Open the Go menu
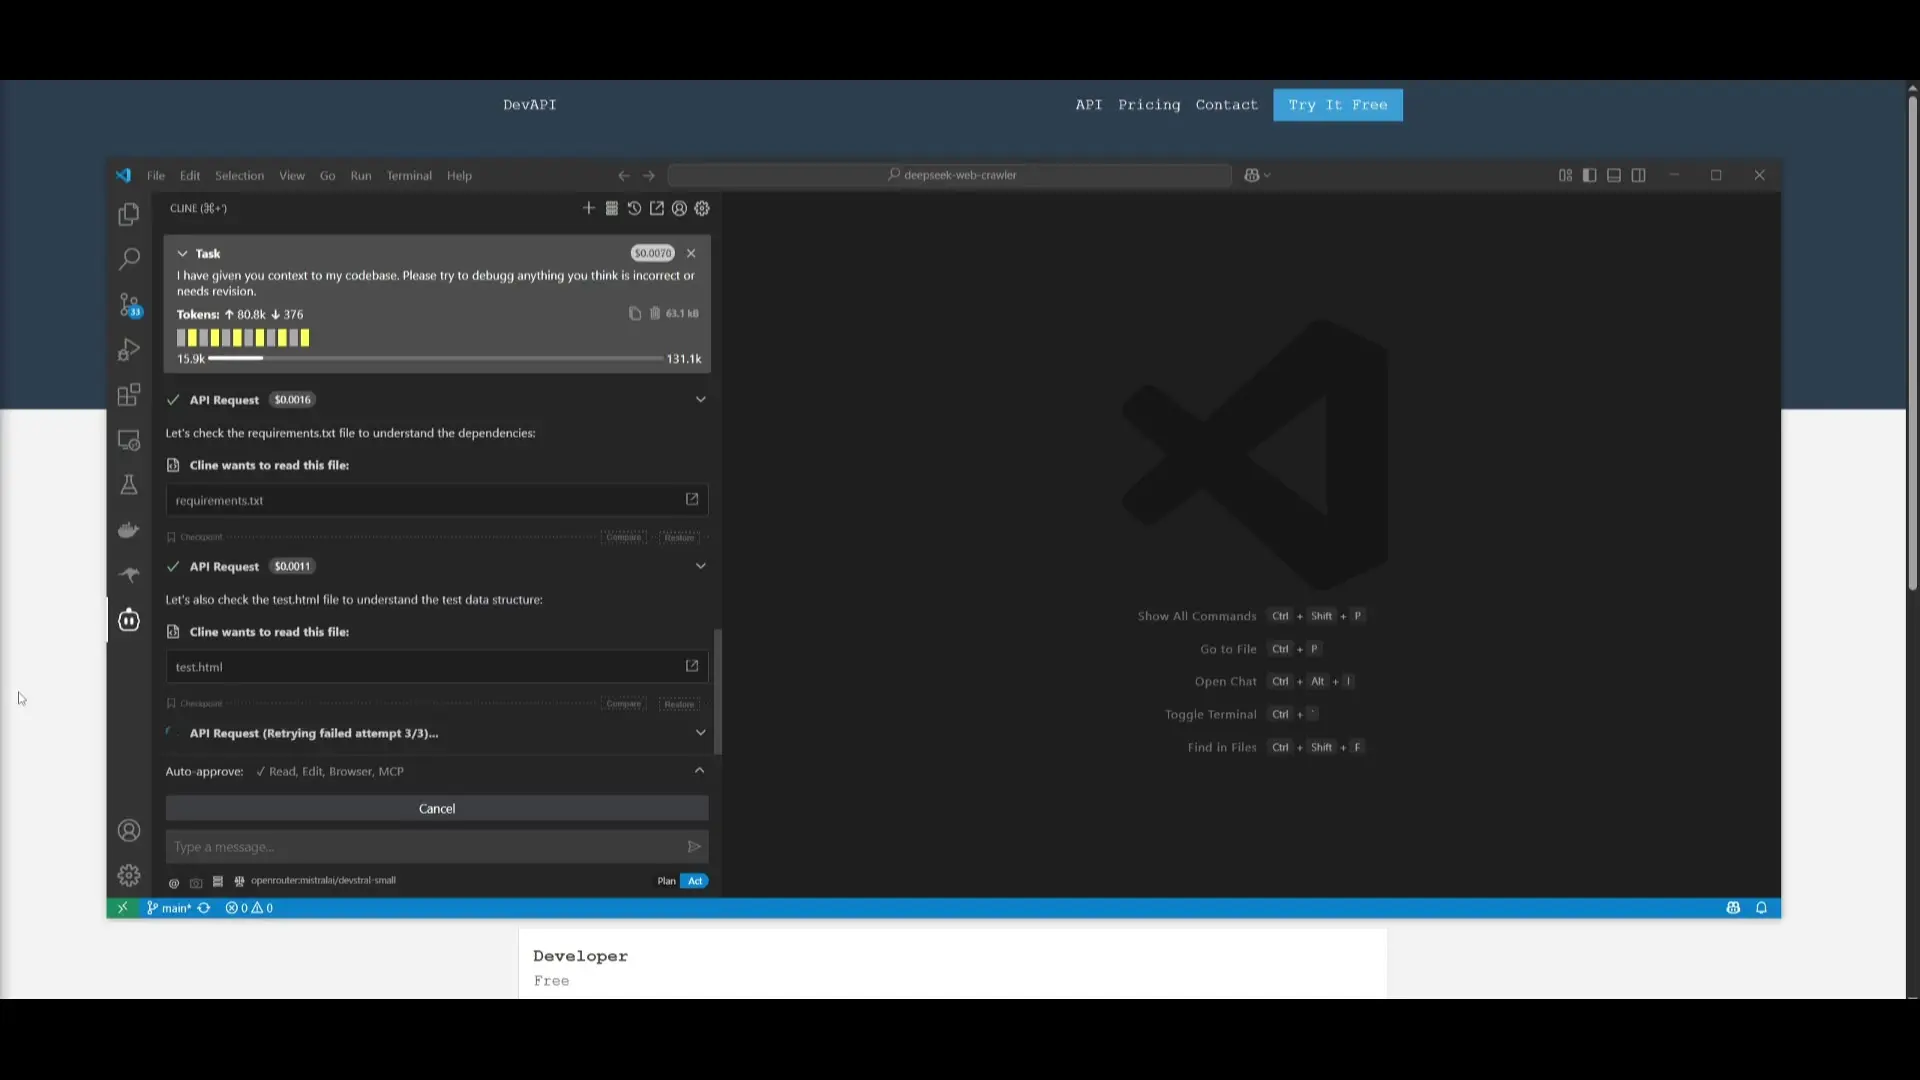The width and height of the screenshot is (1920, 1080). 327,176
